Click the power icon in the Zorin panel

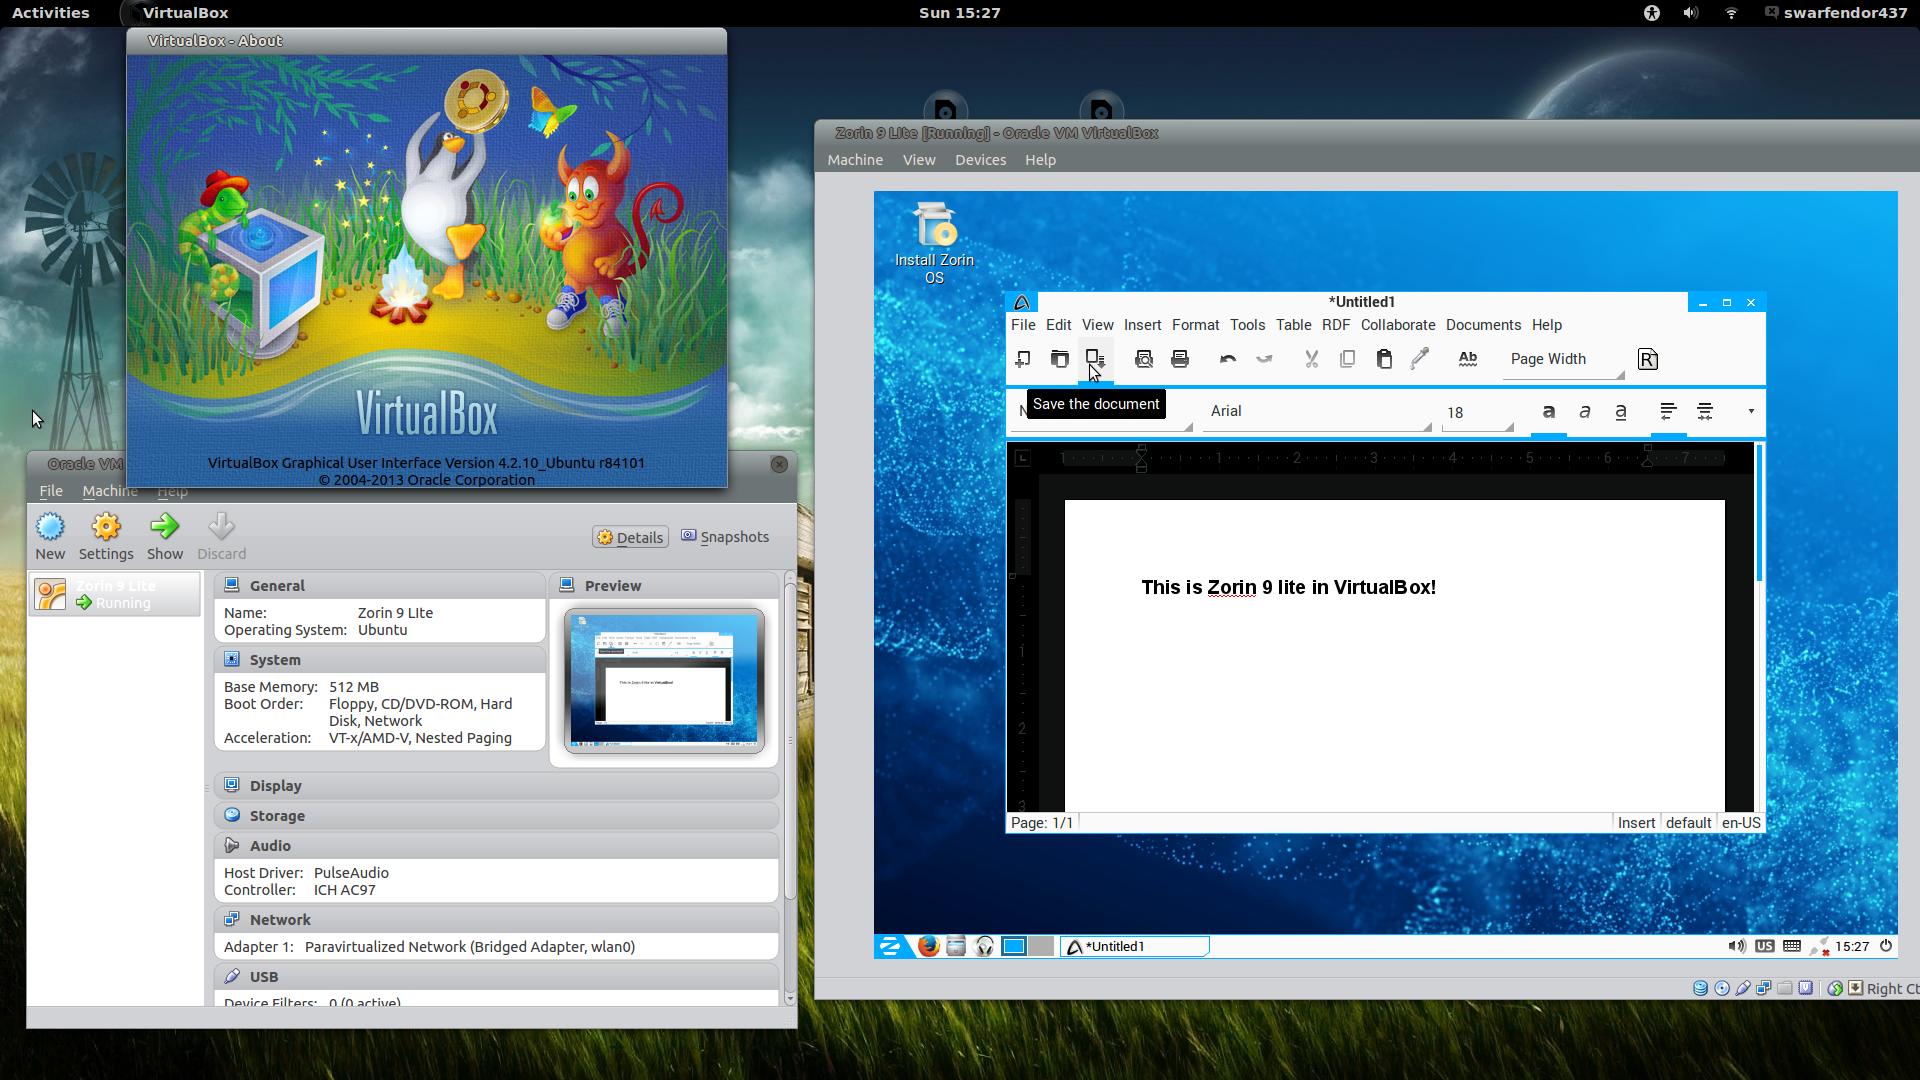1885,946
